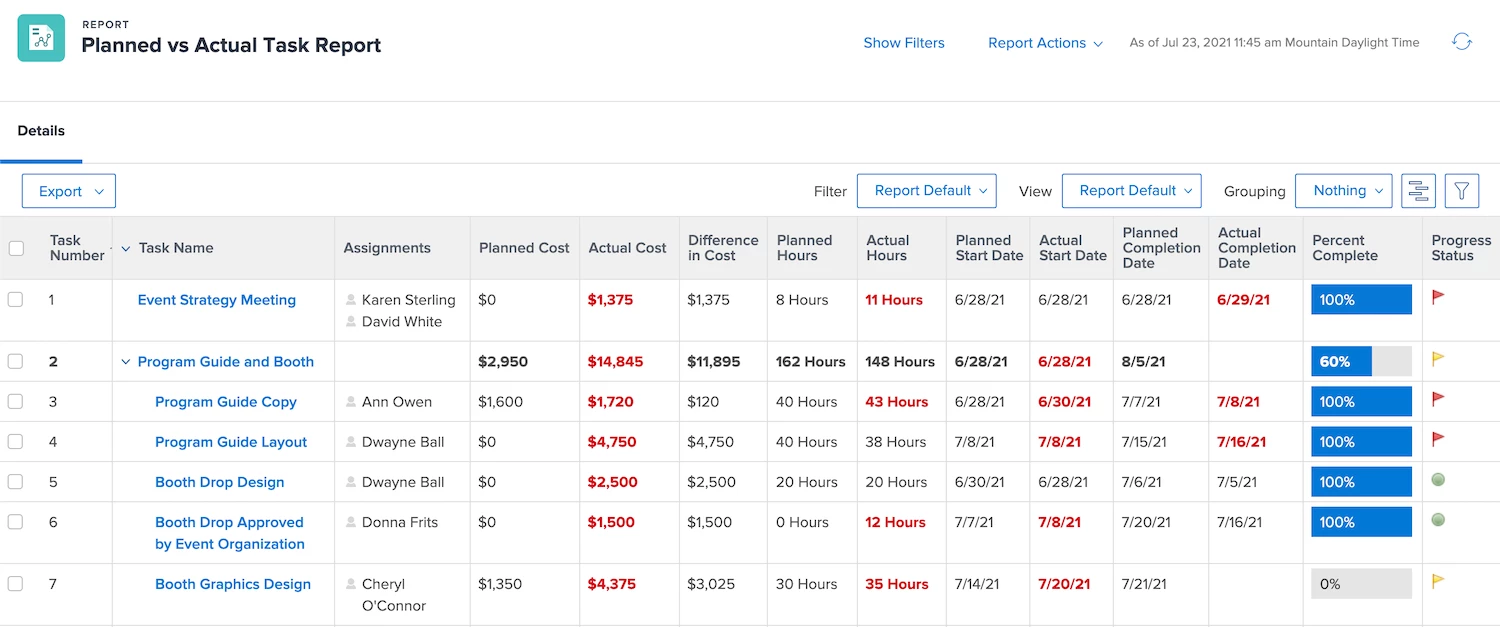Open the Grouping Nothing dropdown
The width and height of the screenshot is (1500, 627).
[1343, 190]
